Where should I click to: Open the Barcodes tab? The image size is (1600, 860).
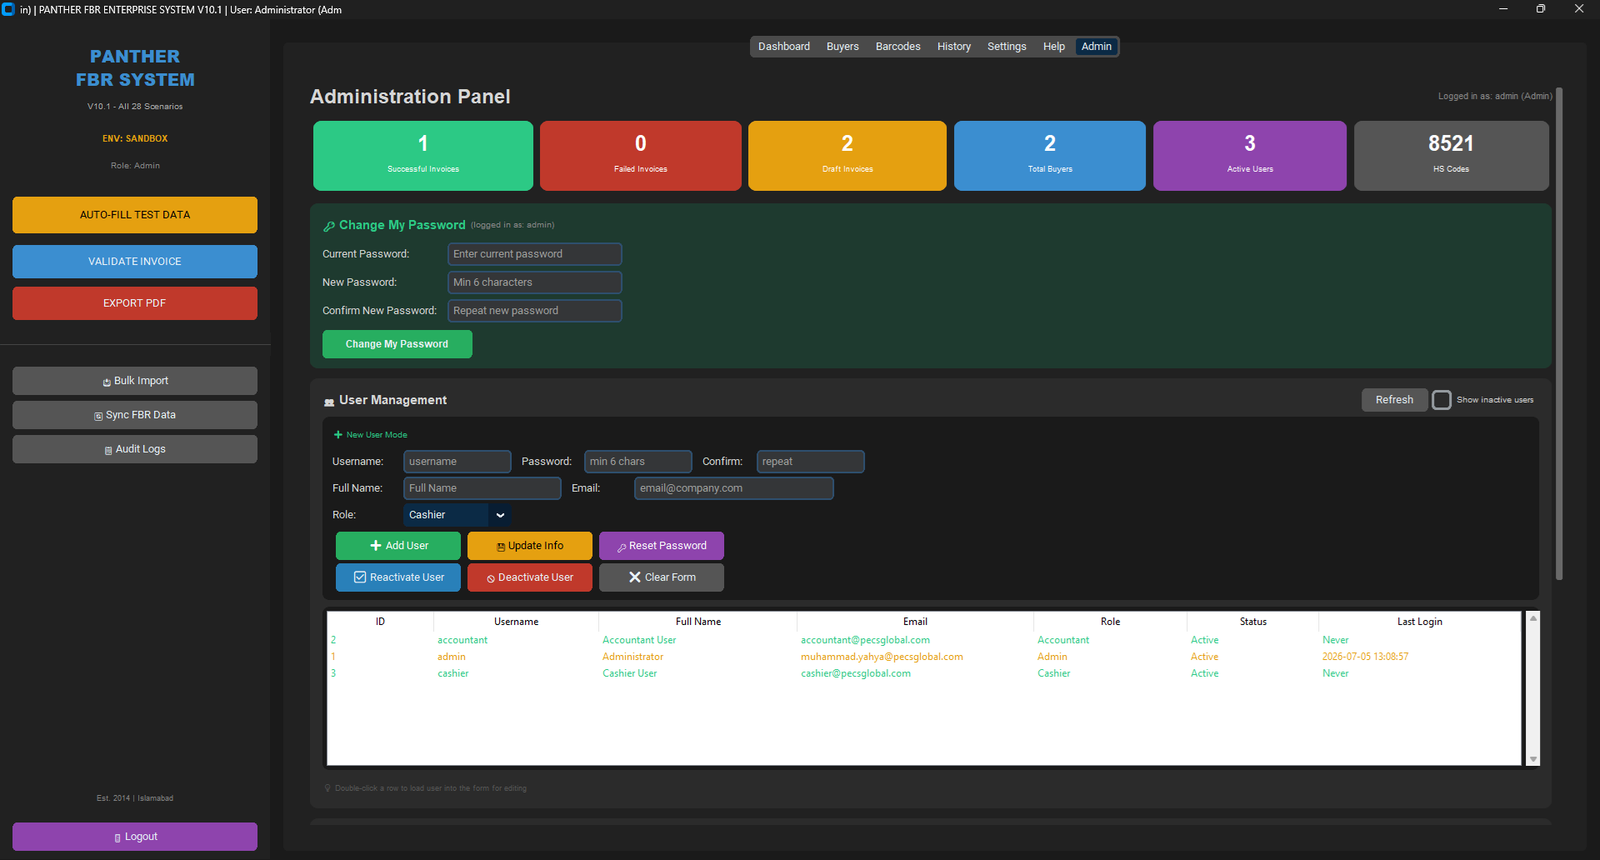coord(898,47)
